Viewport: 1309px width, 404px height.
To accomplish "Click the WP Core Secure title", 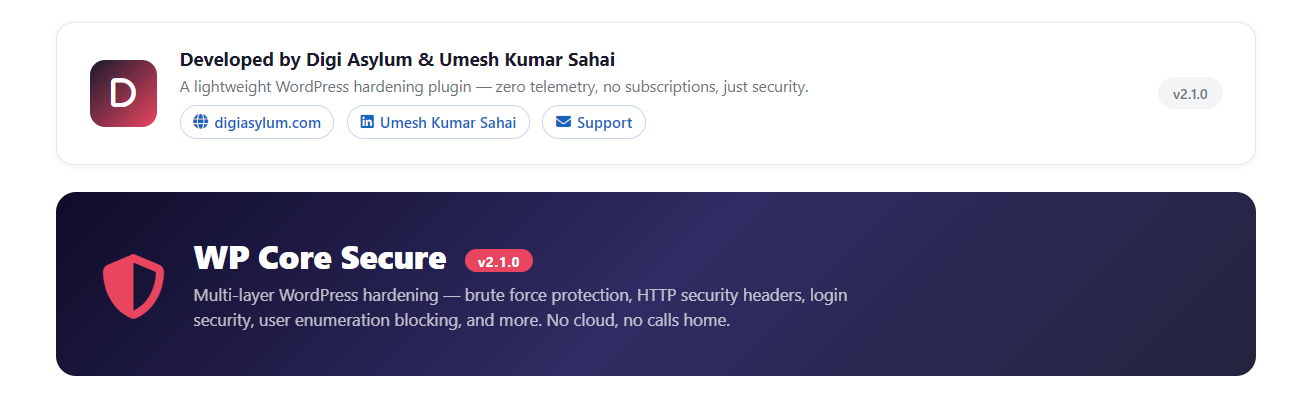I will pos(320,258).
